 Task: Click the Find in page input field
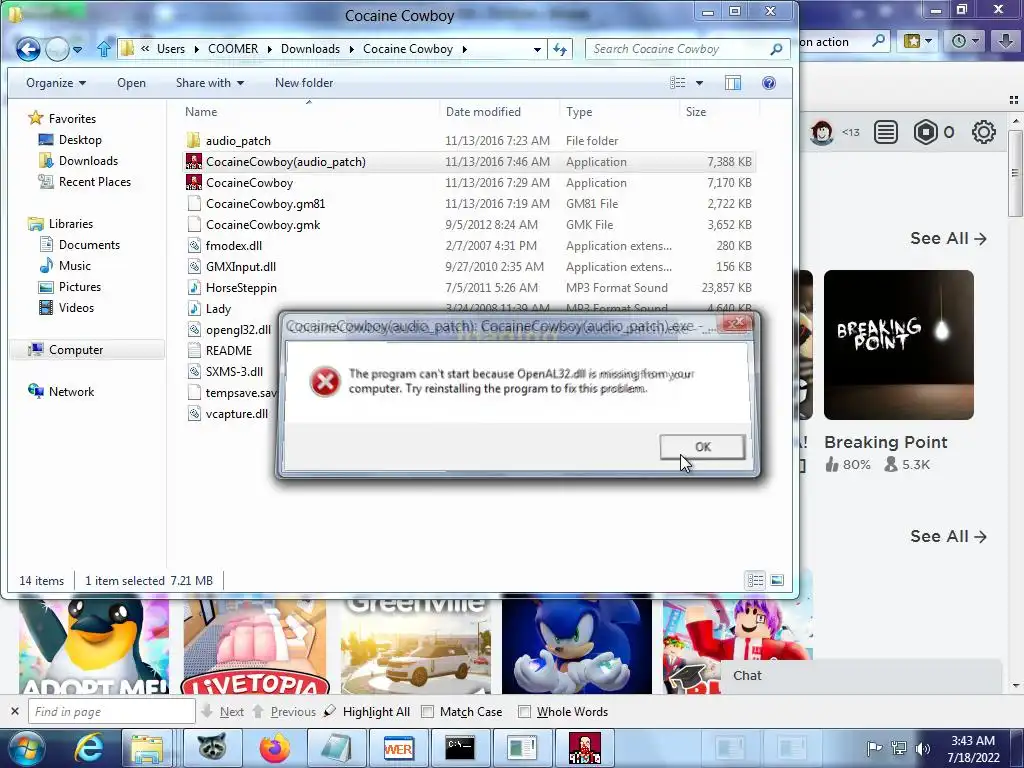112,712
